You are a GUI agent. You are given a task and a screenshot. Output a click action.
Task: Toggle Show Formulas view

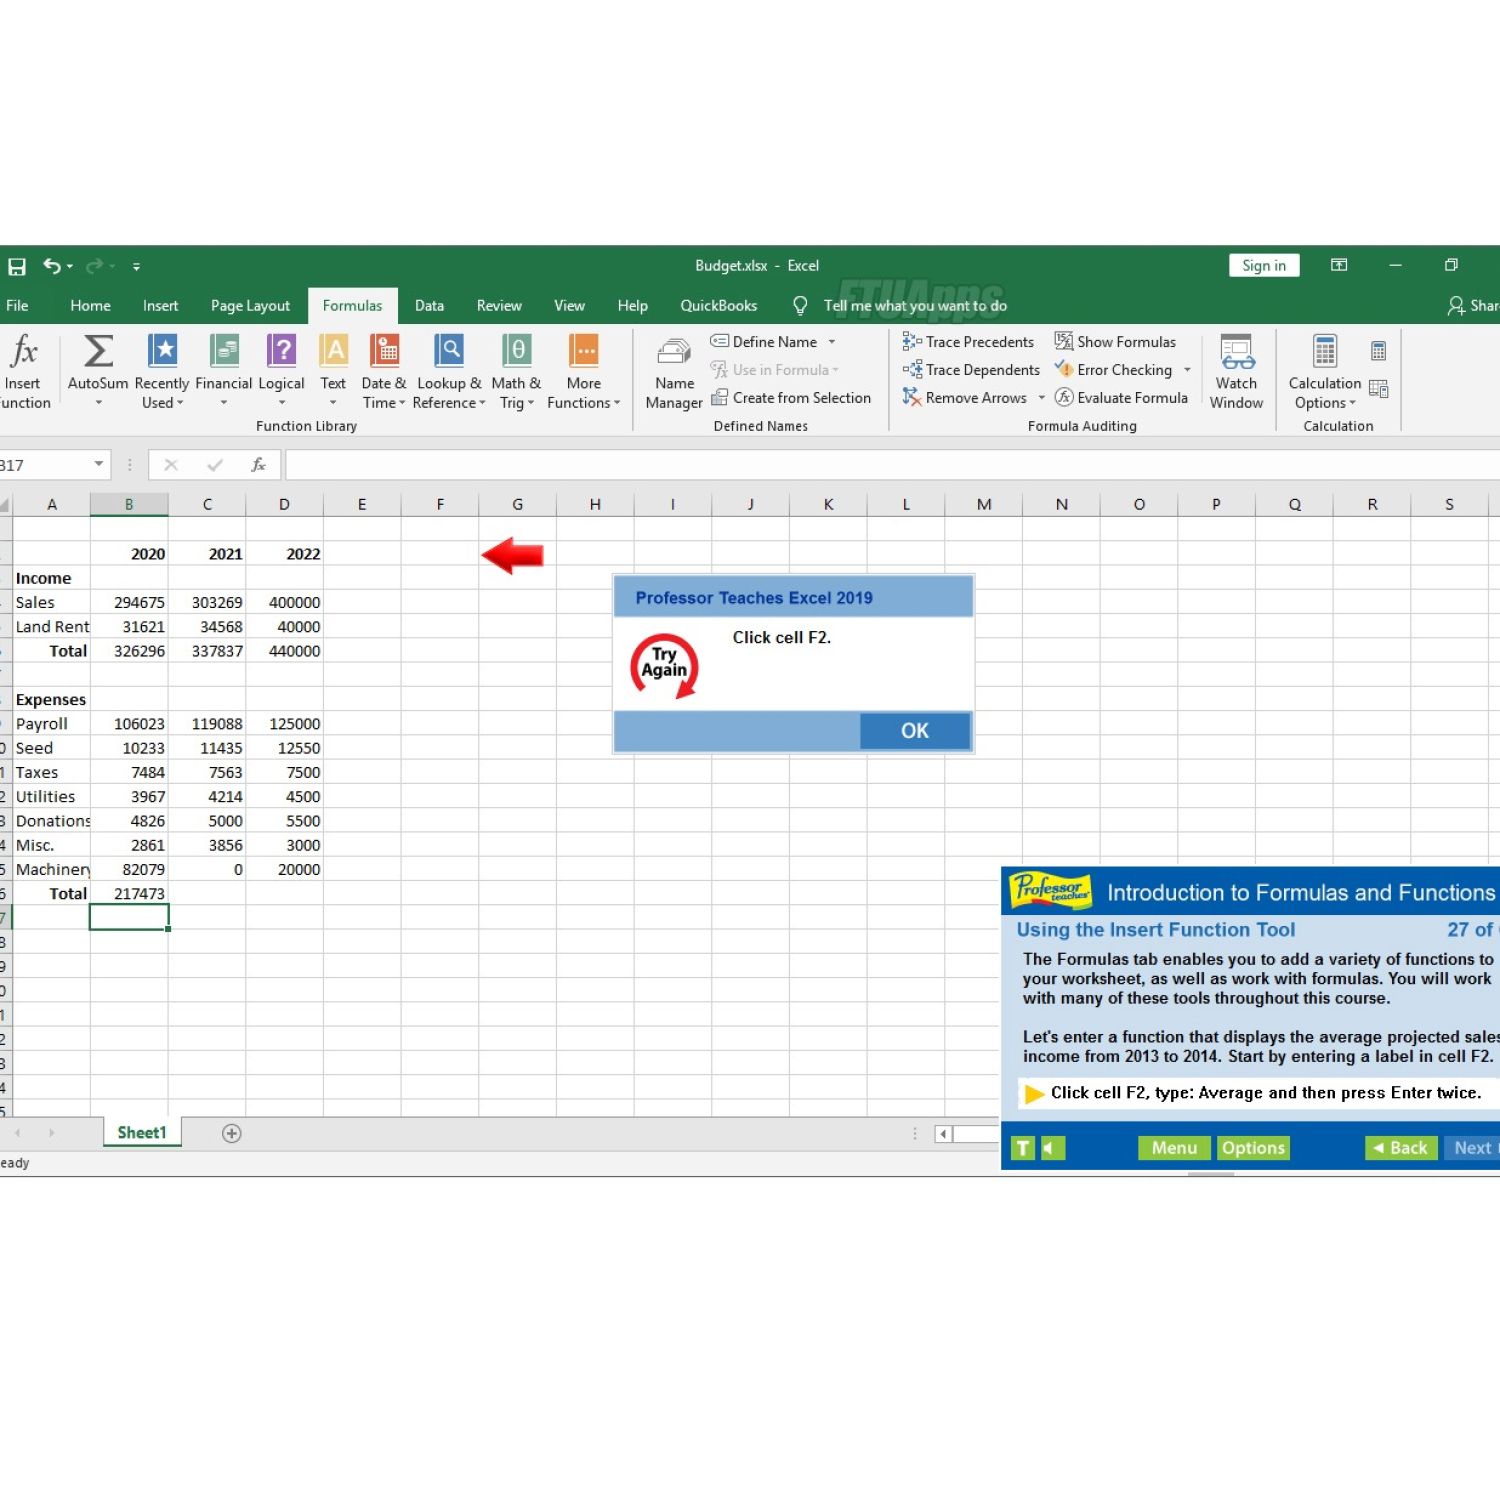[x=1115, y=342]
